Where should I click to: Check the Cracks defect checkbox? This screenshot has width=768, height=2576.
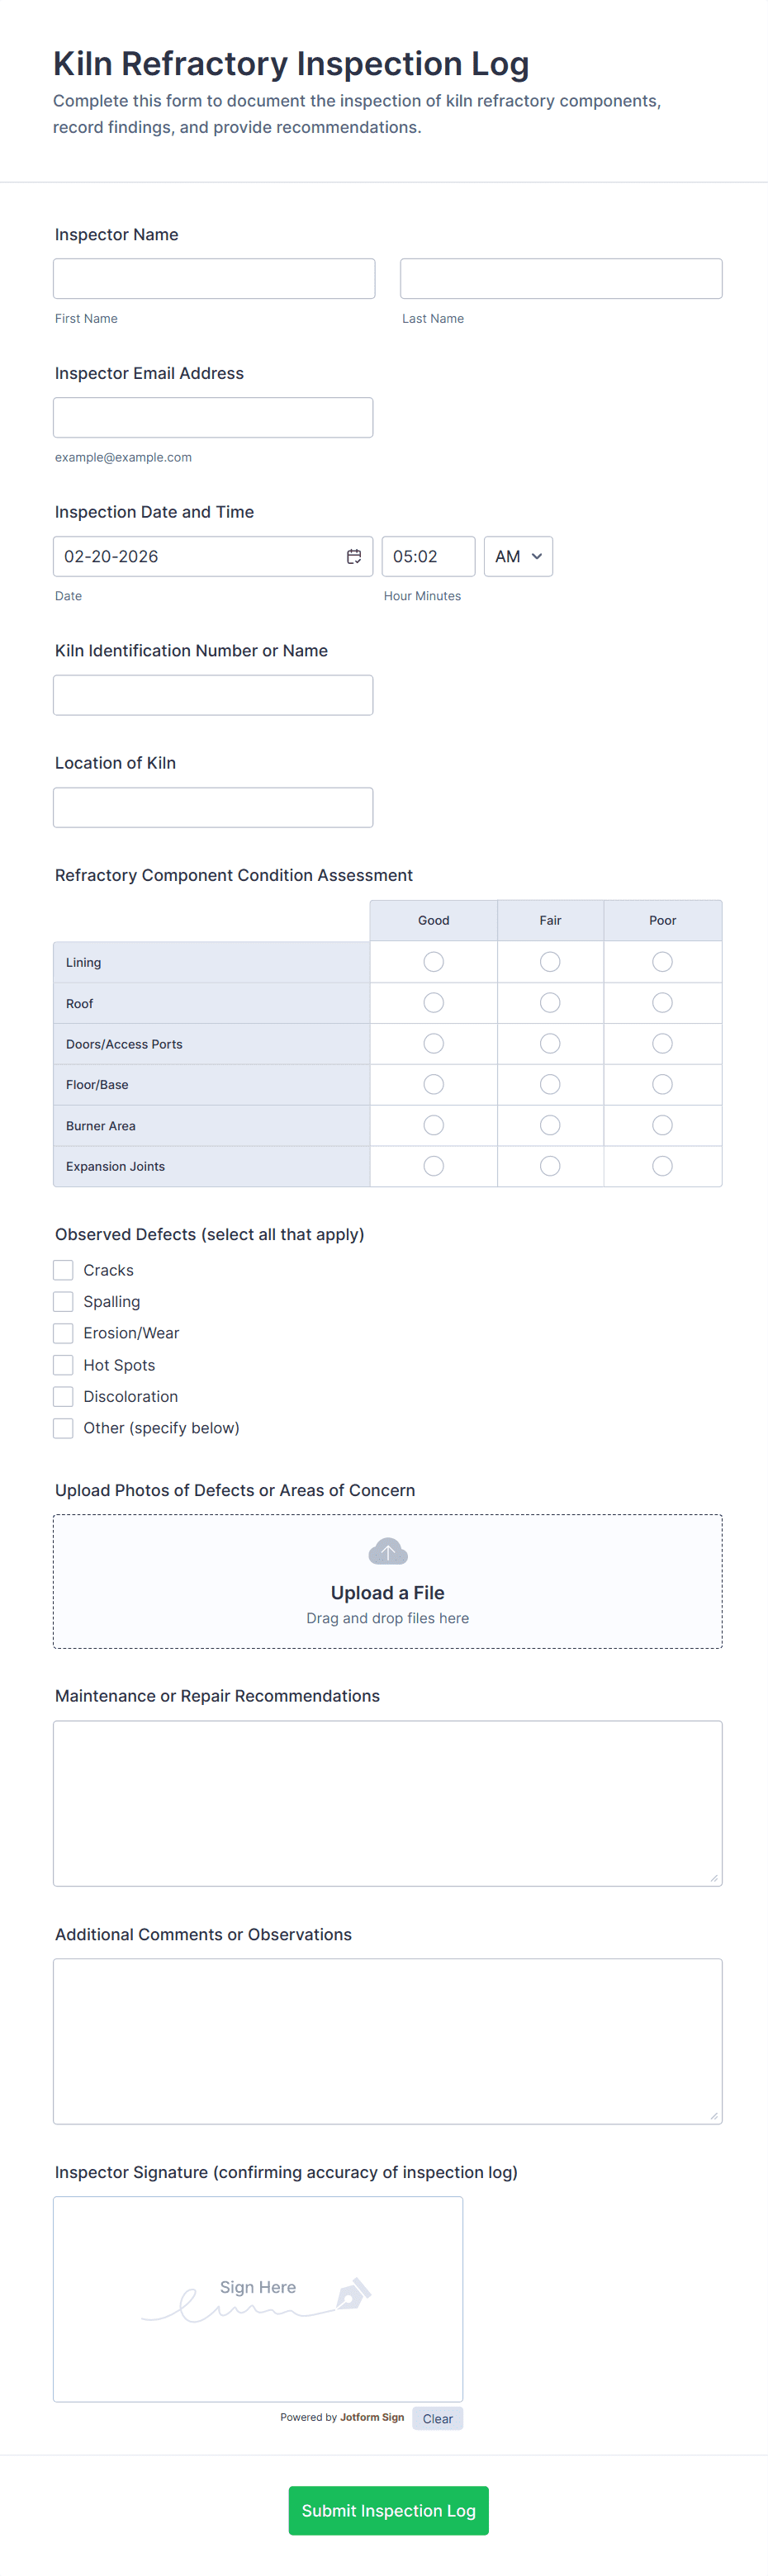pyautogui.click(x=64, y=1270)
